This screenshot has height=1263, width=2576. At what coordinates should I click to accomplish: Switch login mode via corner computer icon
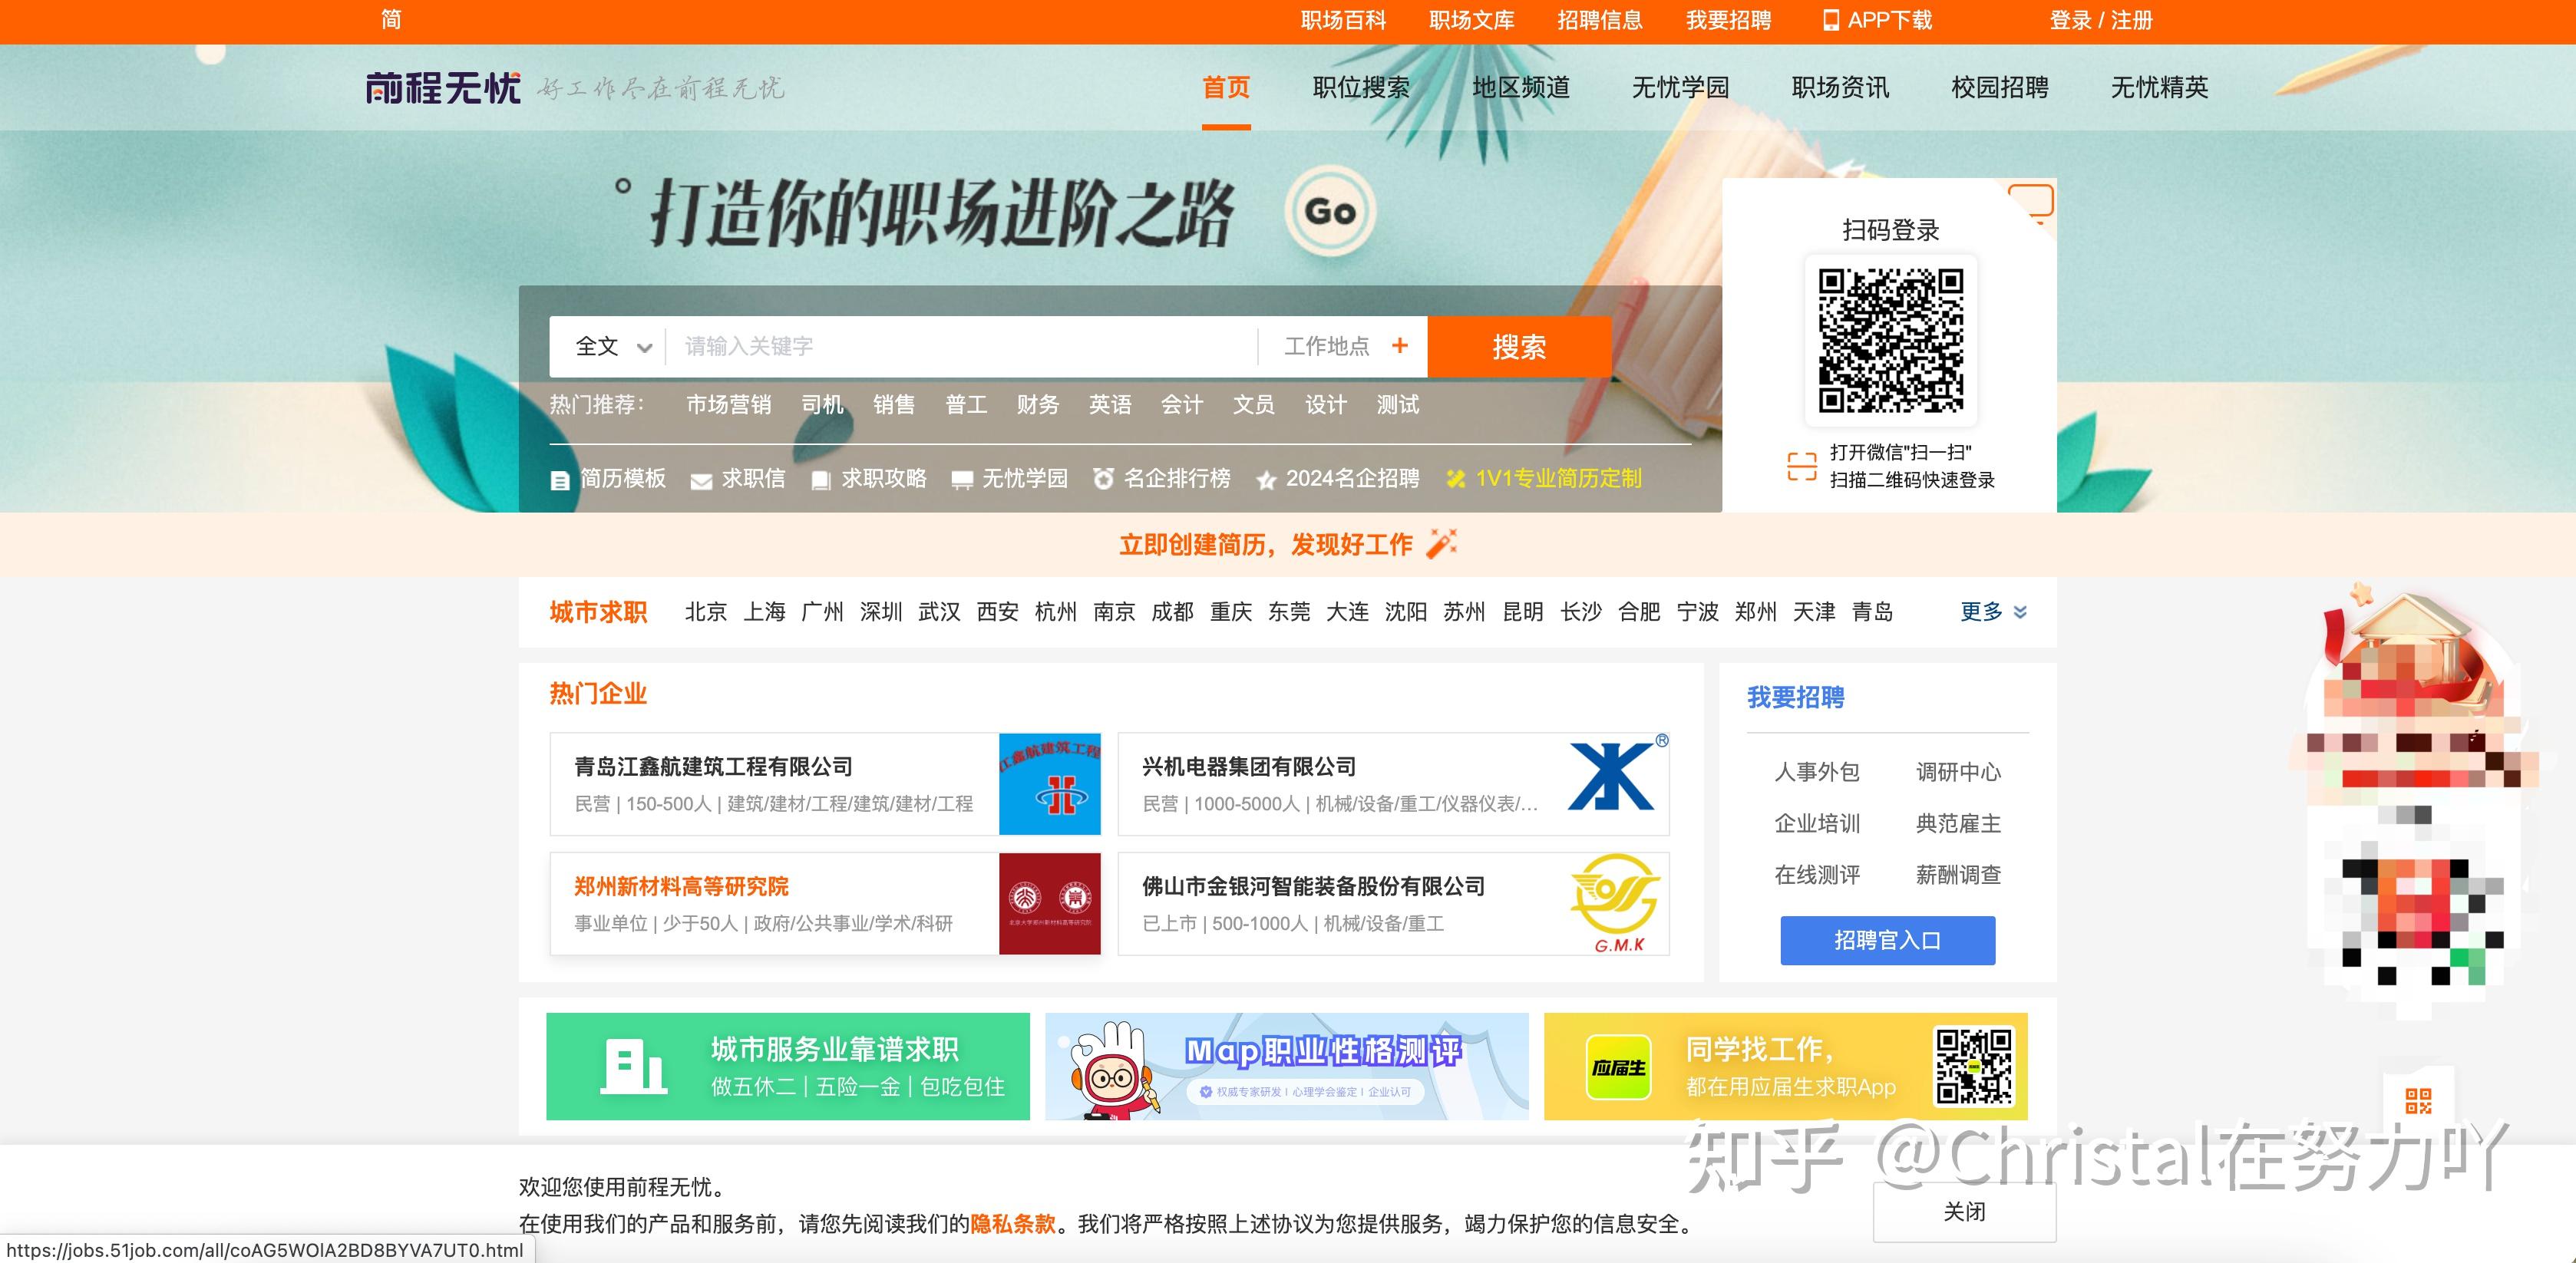click(x=2032, y=203)
